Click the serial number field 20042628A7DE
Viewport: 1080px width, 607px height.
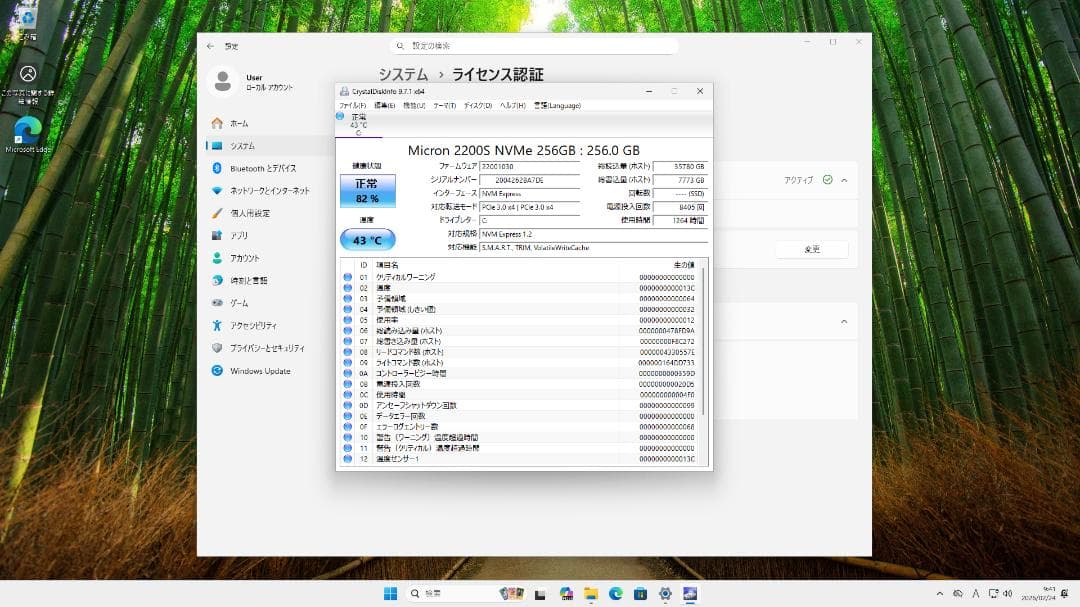[x=529, y=180]
